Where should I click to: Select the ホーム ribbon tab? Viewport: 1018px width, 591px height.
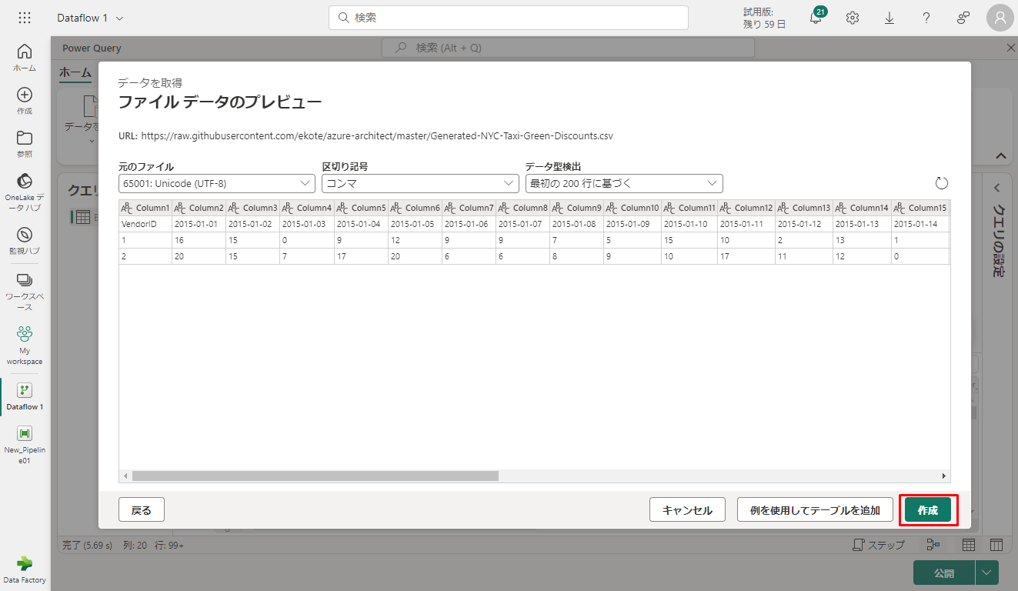(75, 73)
